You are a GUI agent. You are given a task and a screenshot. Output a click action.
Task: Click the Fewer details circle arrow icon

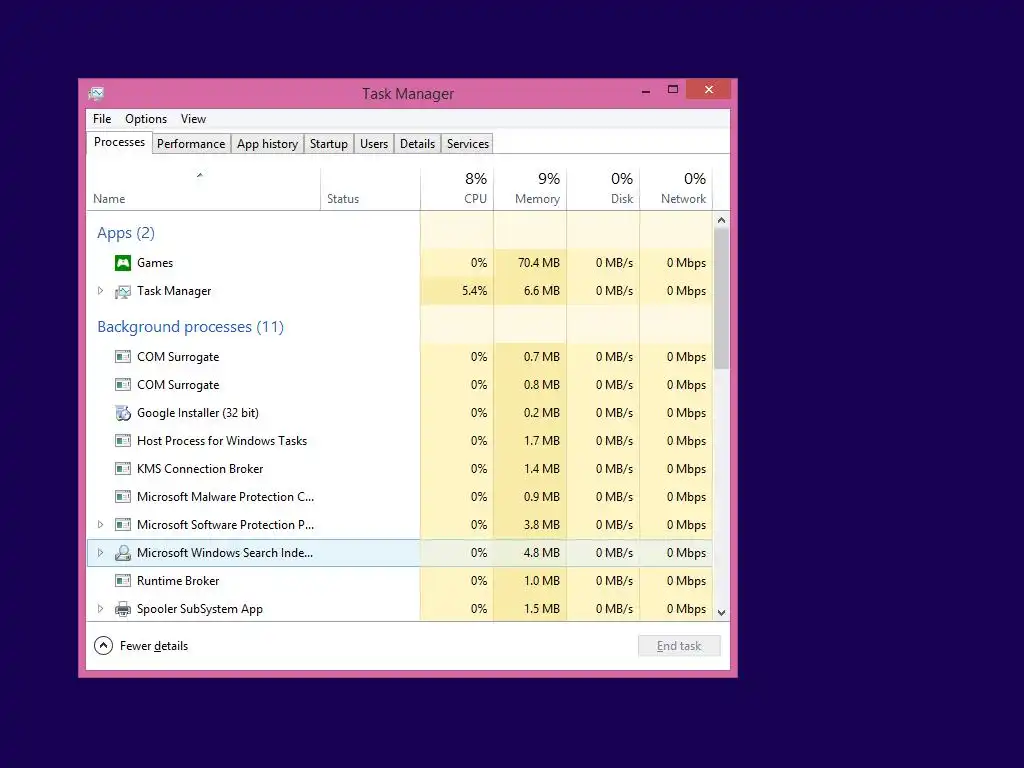point(103,646)
